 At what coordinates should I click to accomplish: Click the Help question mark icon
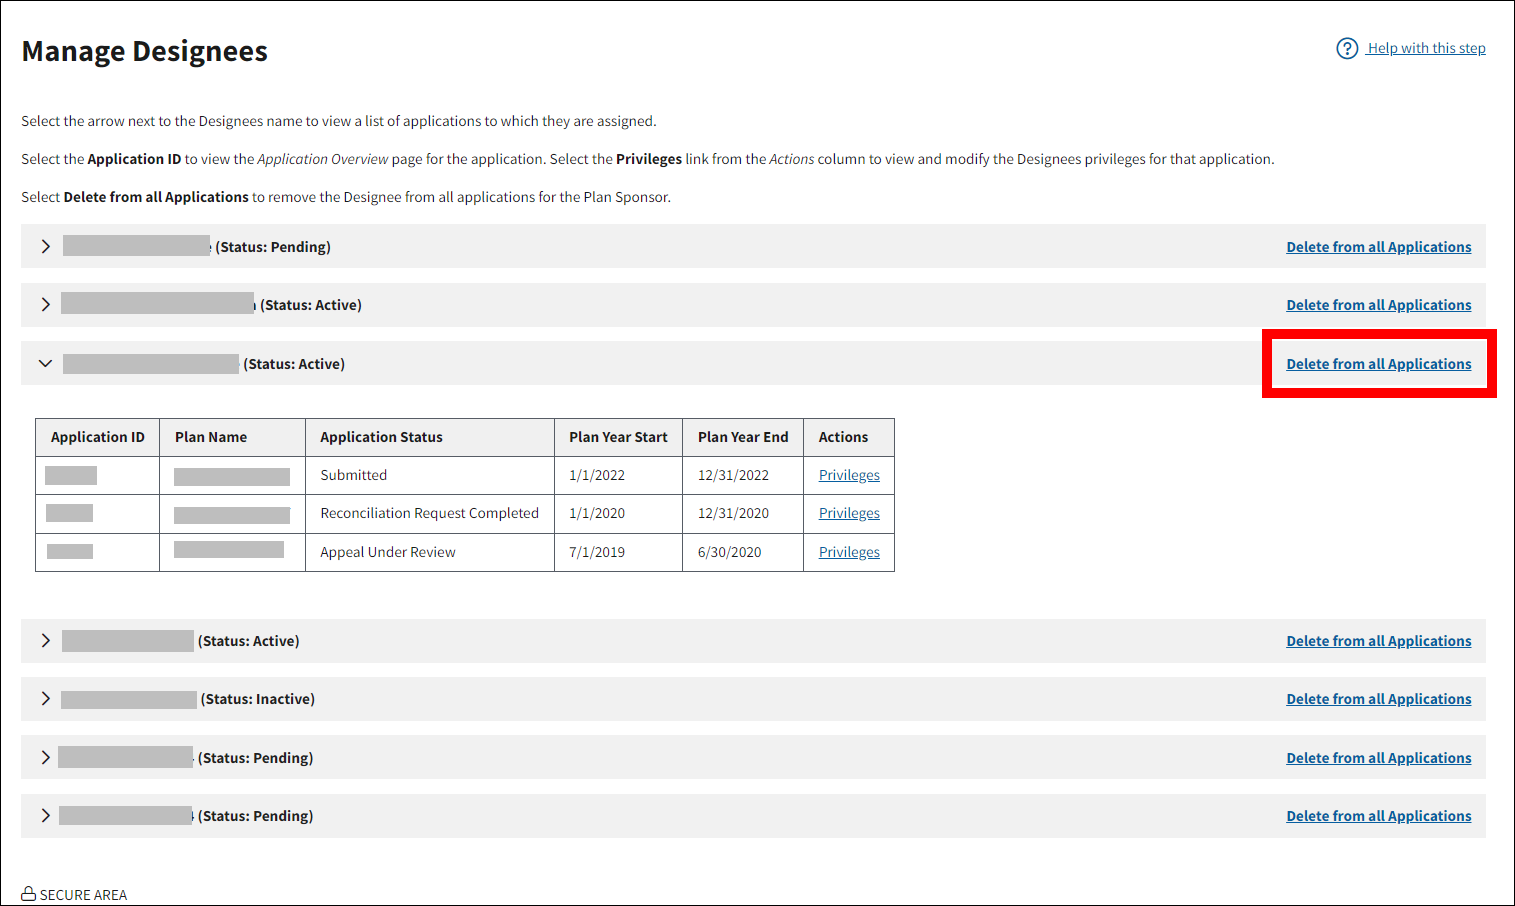[1347, 48]
